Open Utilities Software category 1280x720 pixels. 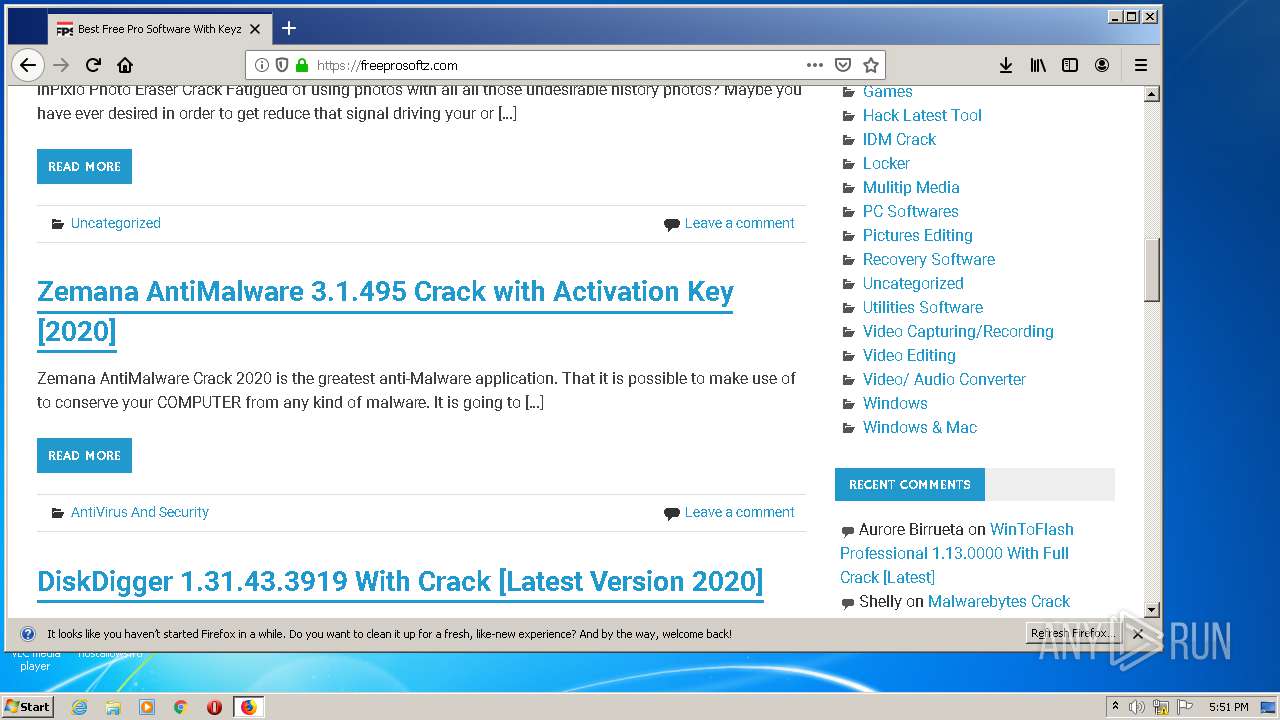coord(923,307)
